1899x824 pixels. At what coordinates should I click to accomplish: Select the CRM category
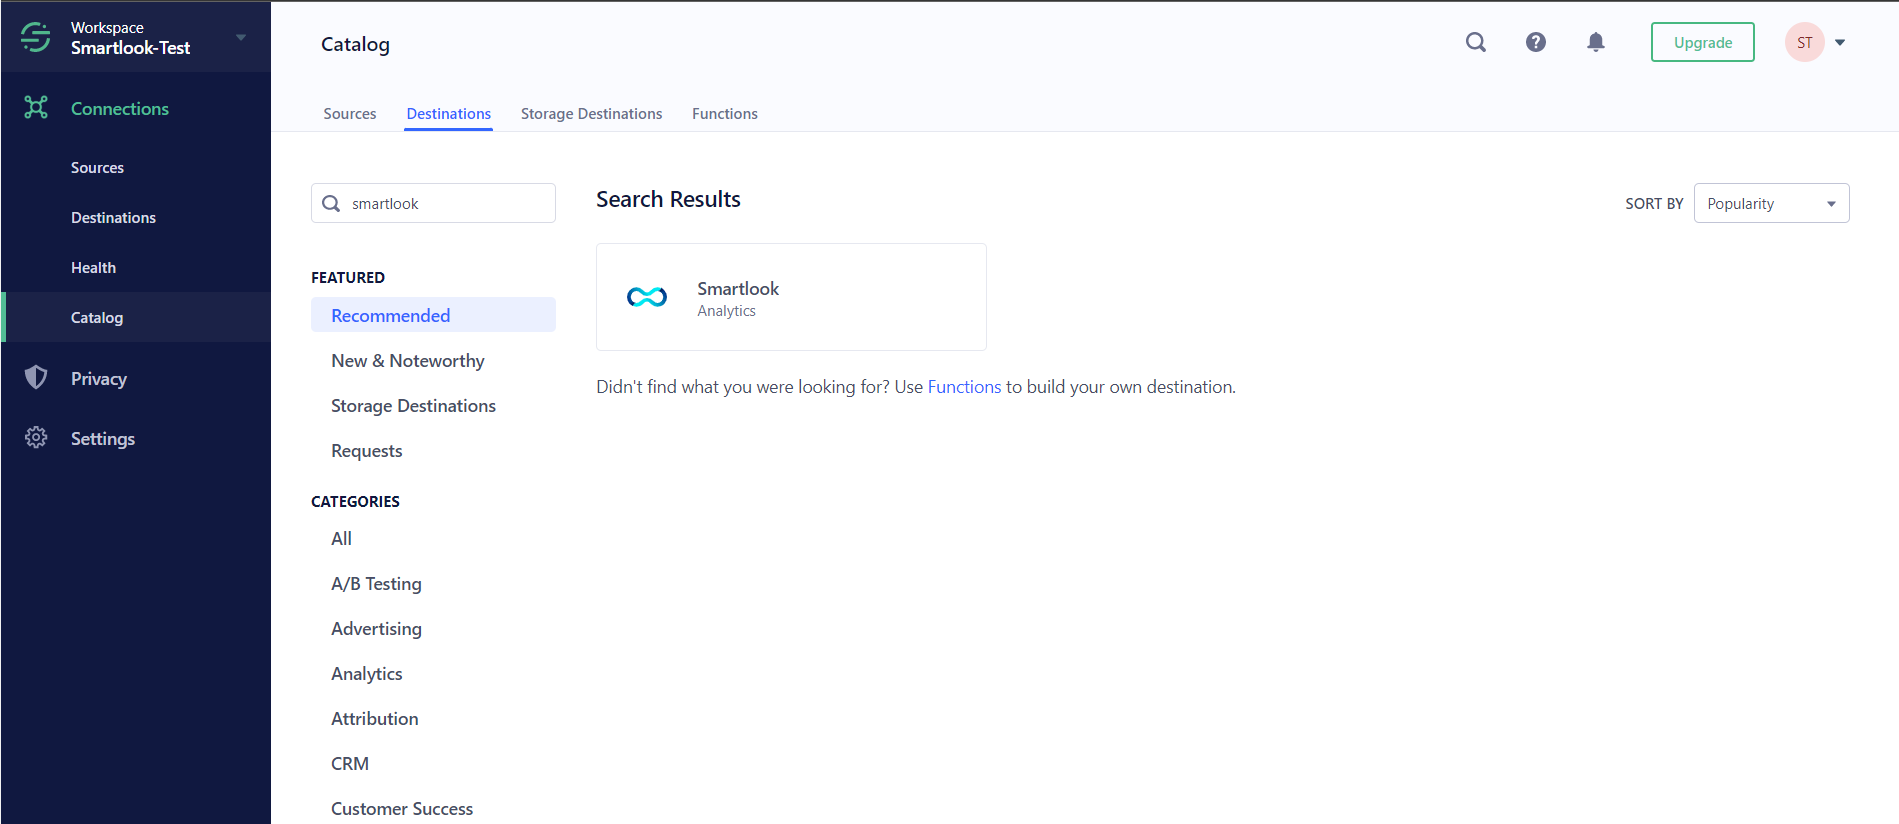point(350,764)
